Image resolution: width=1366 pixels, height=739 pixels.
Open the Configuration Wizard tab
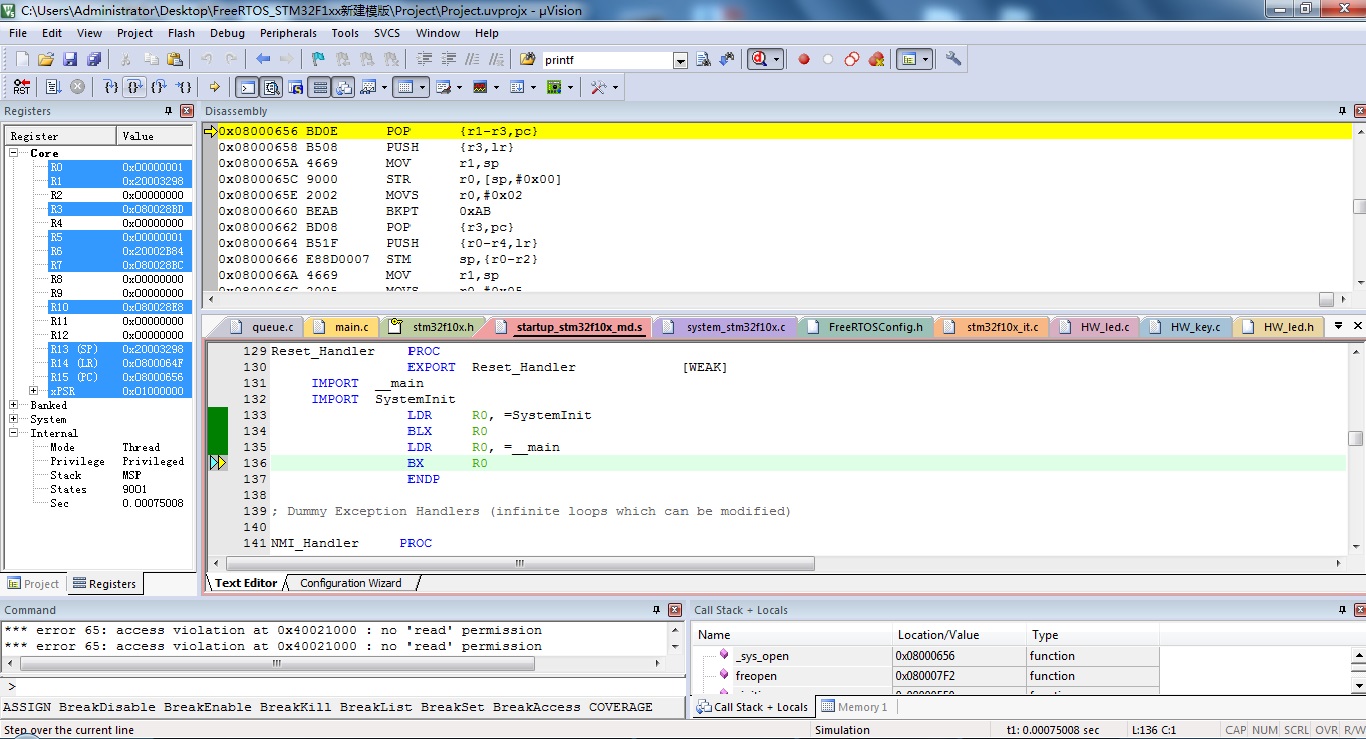(x=350, y=583)
